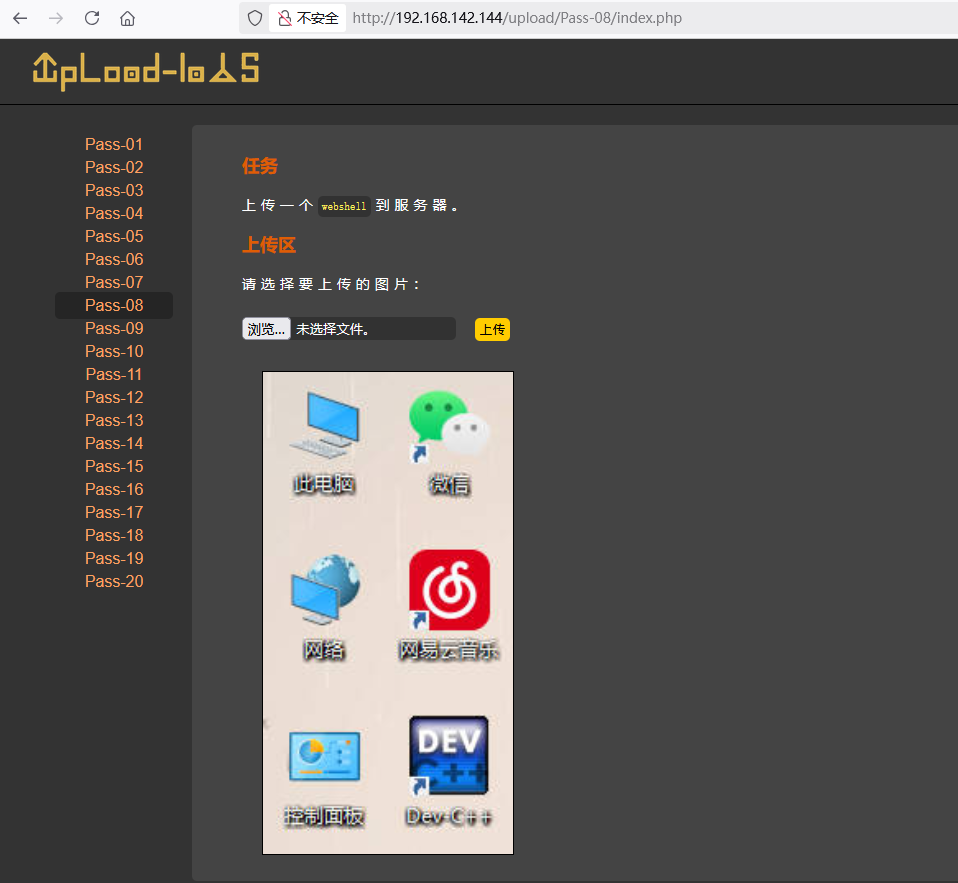The width and height of the screenshot is (958, 883).
Task: Go to Pass-19 in the list
Action: point(114,559)
